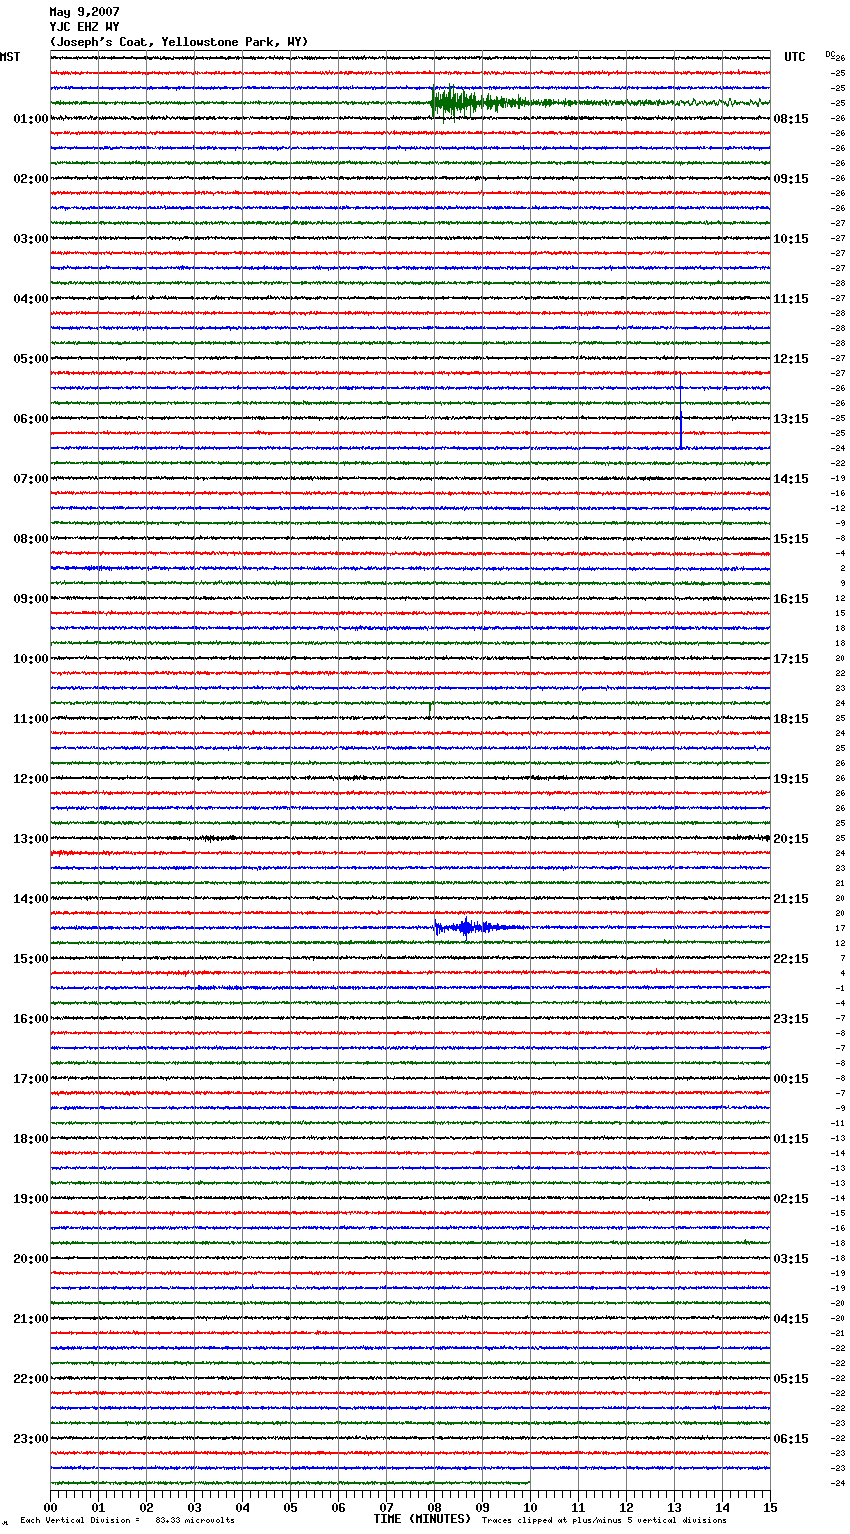Select the "10:00" MST row label

(31, 659)
